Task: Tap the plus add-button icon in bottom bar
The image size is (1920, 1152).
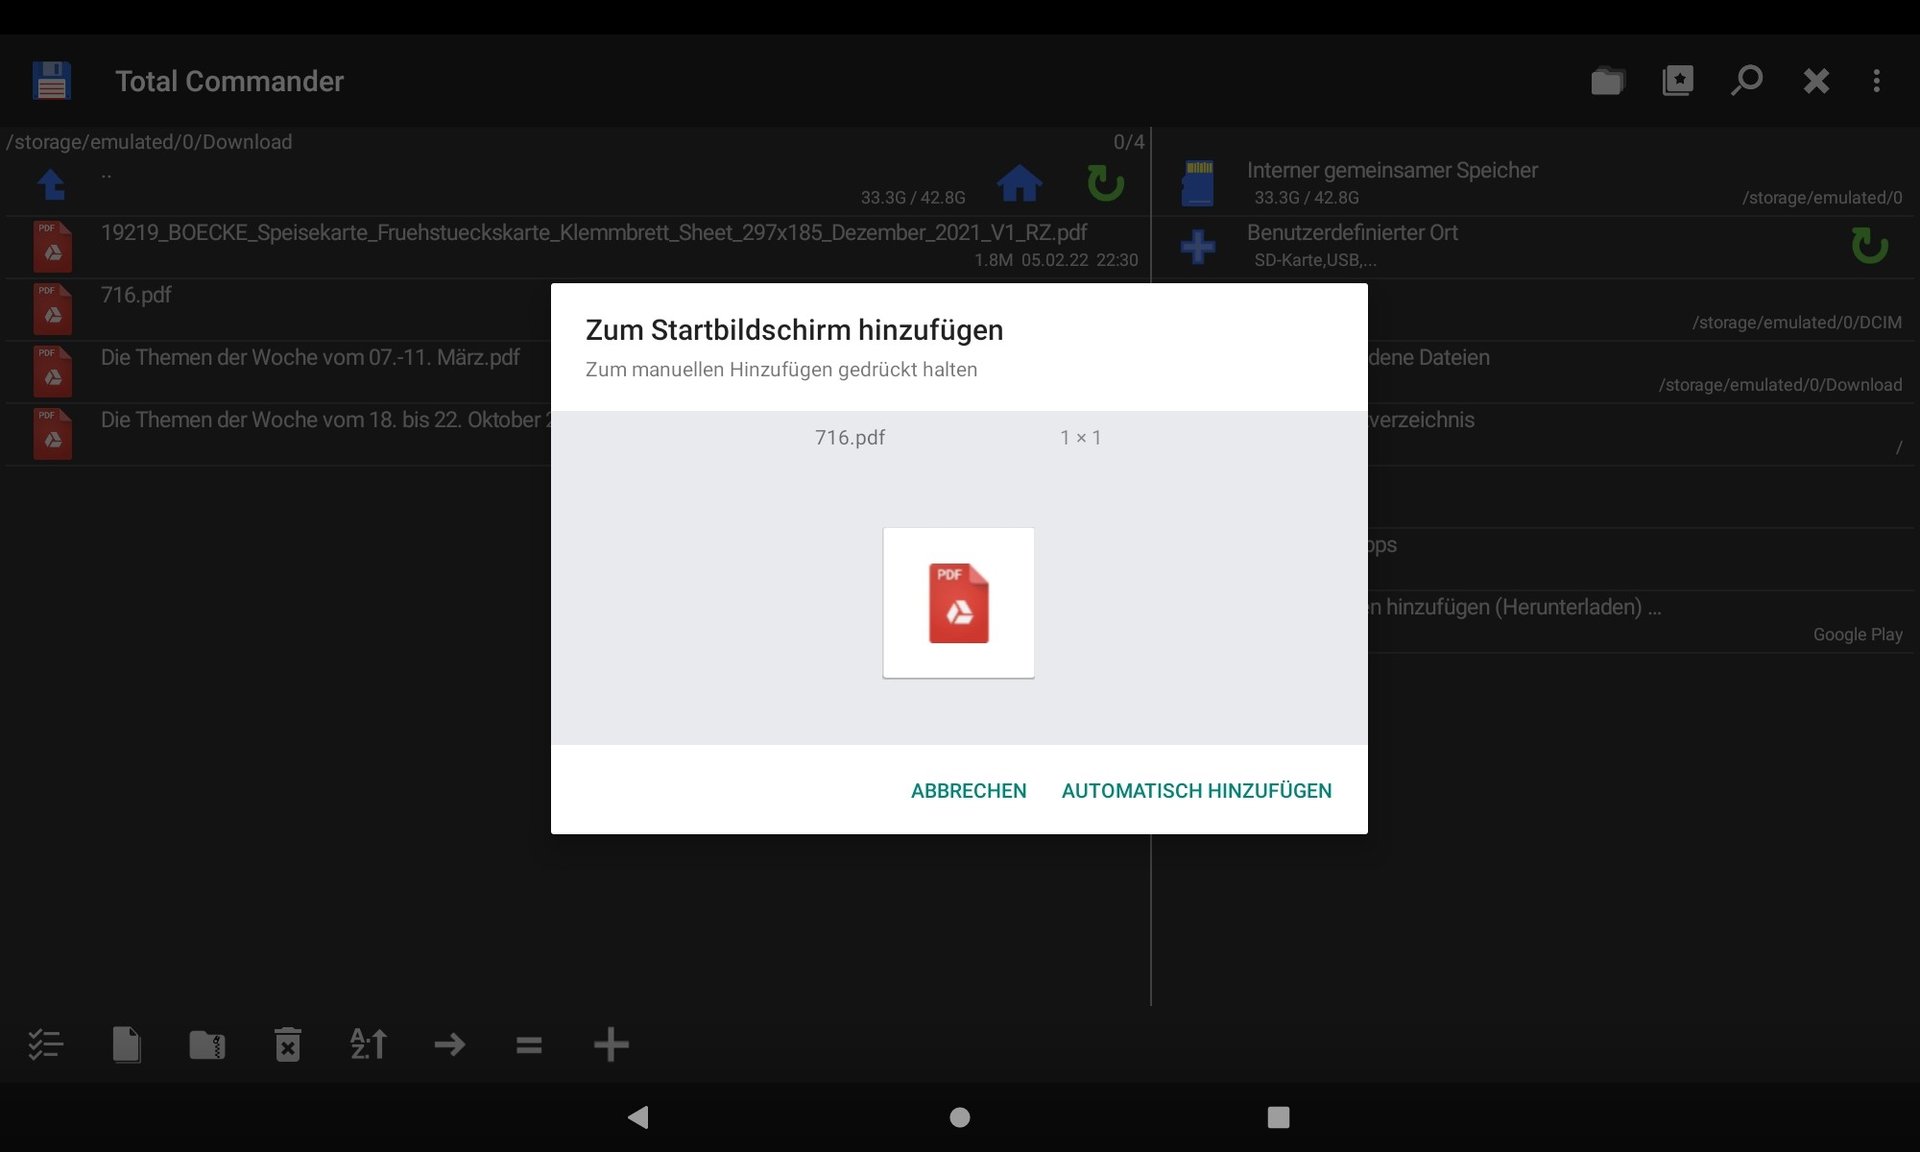Action: [610, 1045]
